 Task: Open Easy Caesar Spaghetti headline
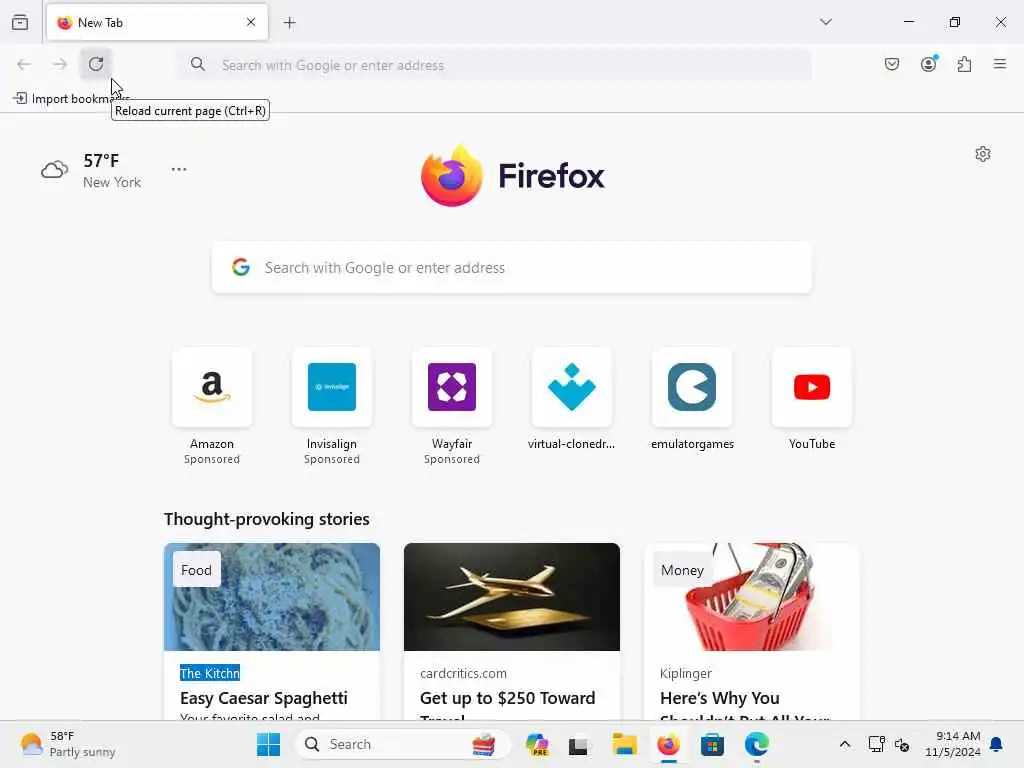click(x=264, y=698)
